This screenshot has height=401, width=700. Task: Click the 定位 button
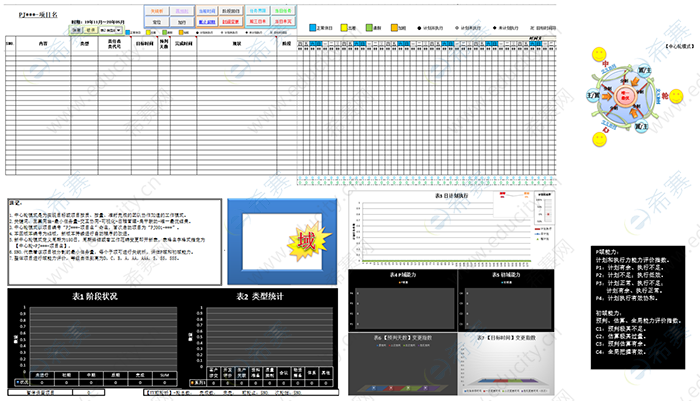[x=157, y=22]
